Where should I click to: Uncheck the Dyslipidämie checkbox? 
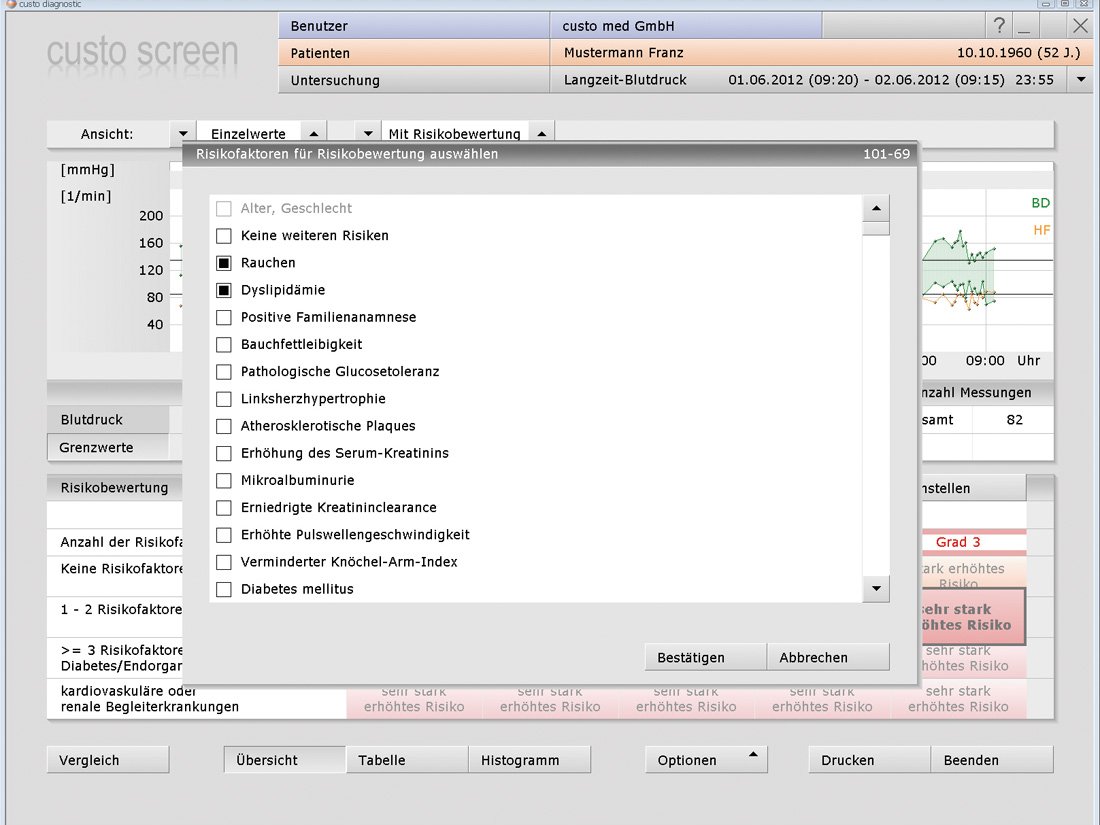click(x=224, y=290)
